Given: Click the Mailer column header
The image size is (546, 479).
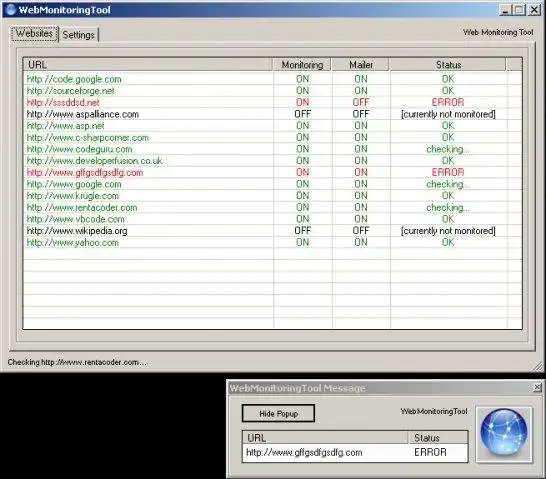Looking at the screenshot, I should [x=361, y=65].
